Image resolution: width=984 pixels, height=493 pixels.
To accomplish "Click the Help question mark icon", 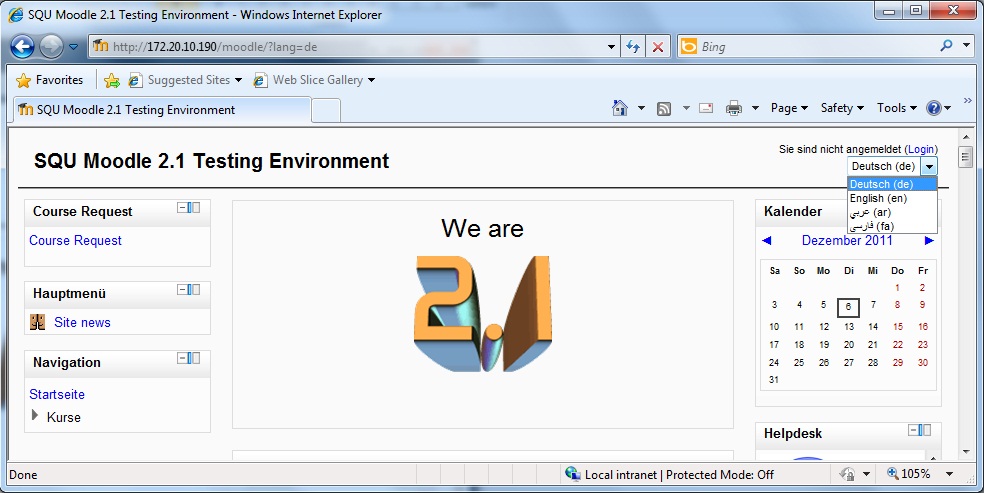I will point(934,109).
